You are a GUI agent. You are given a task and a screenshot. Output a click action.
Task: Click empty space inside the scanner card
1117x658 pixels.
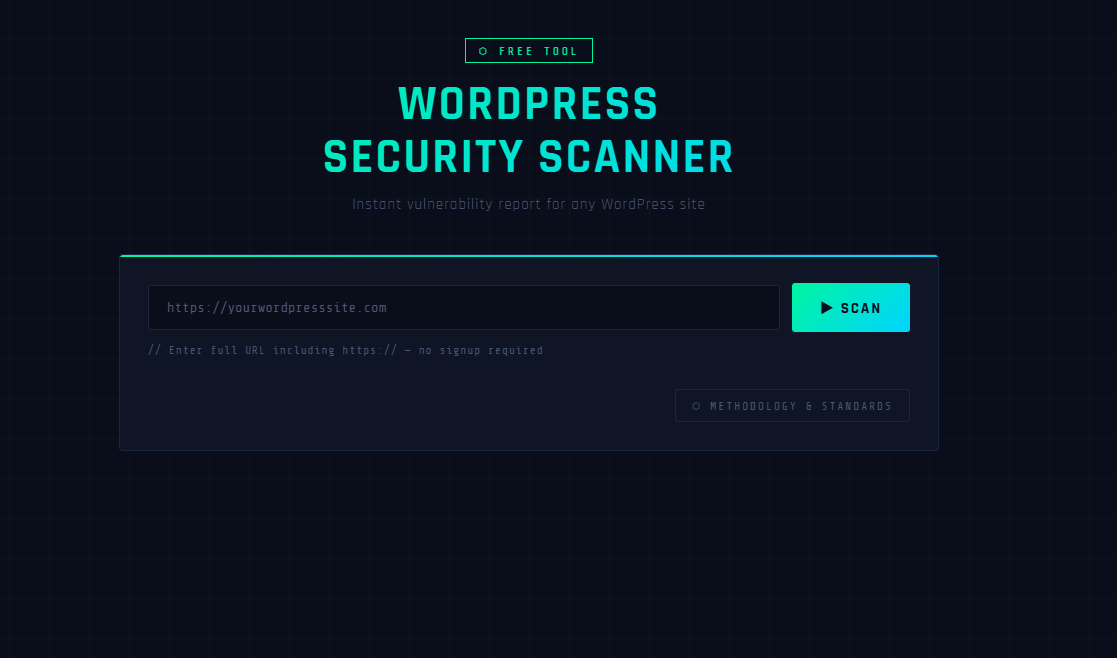(400, 410)
